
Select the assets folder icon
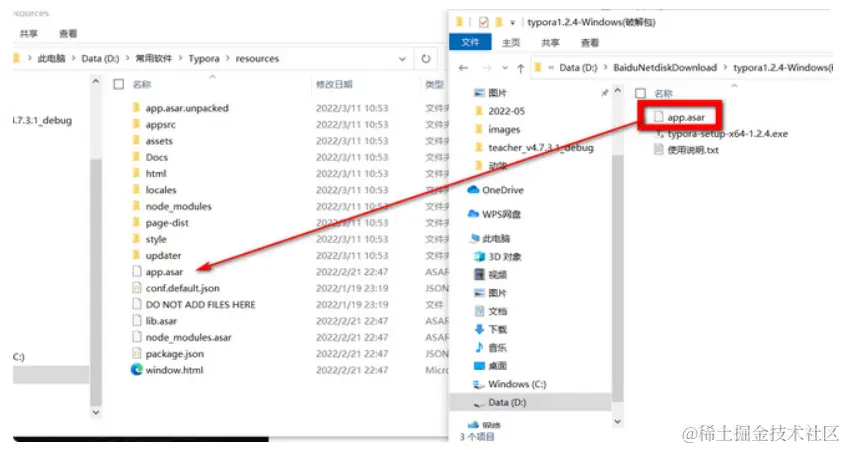pyautogui.click(x=137, y=140)
